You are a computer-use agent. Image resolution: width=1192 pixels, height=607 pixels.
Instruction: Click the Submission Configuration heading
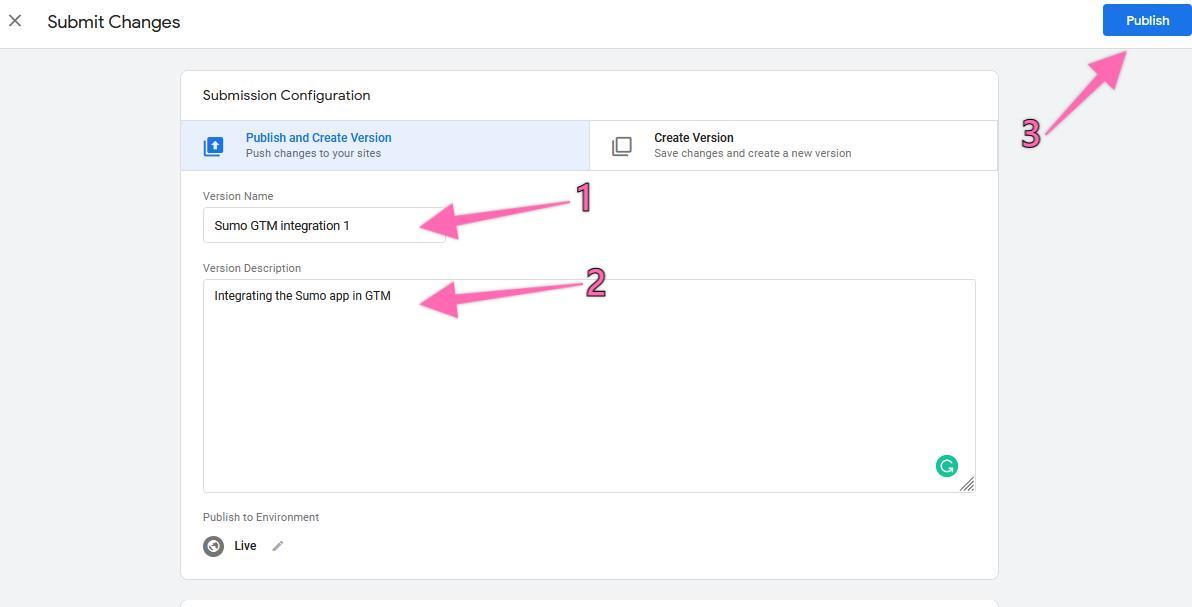[286, 96]
